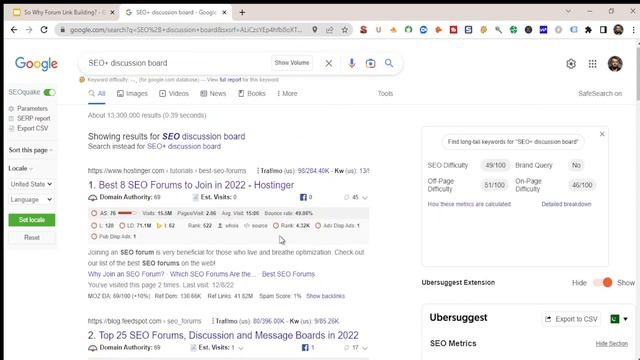This screenshot has height=360, width=640.
Task: Click the Set locale button
Action: [32, 220]
